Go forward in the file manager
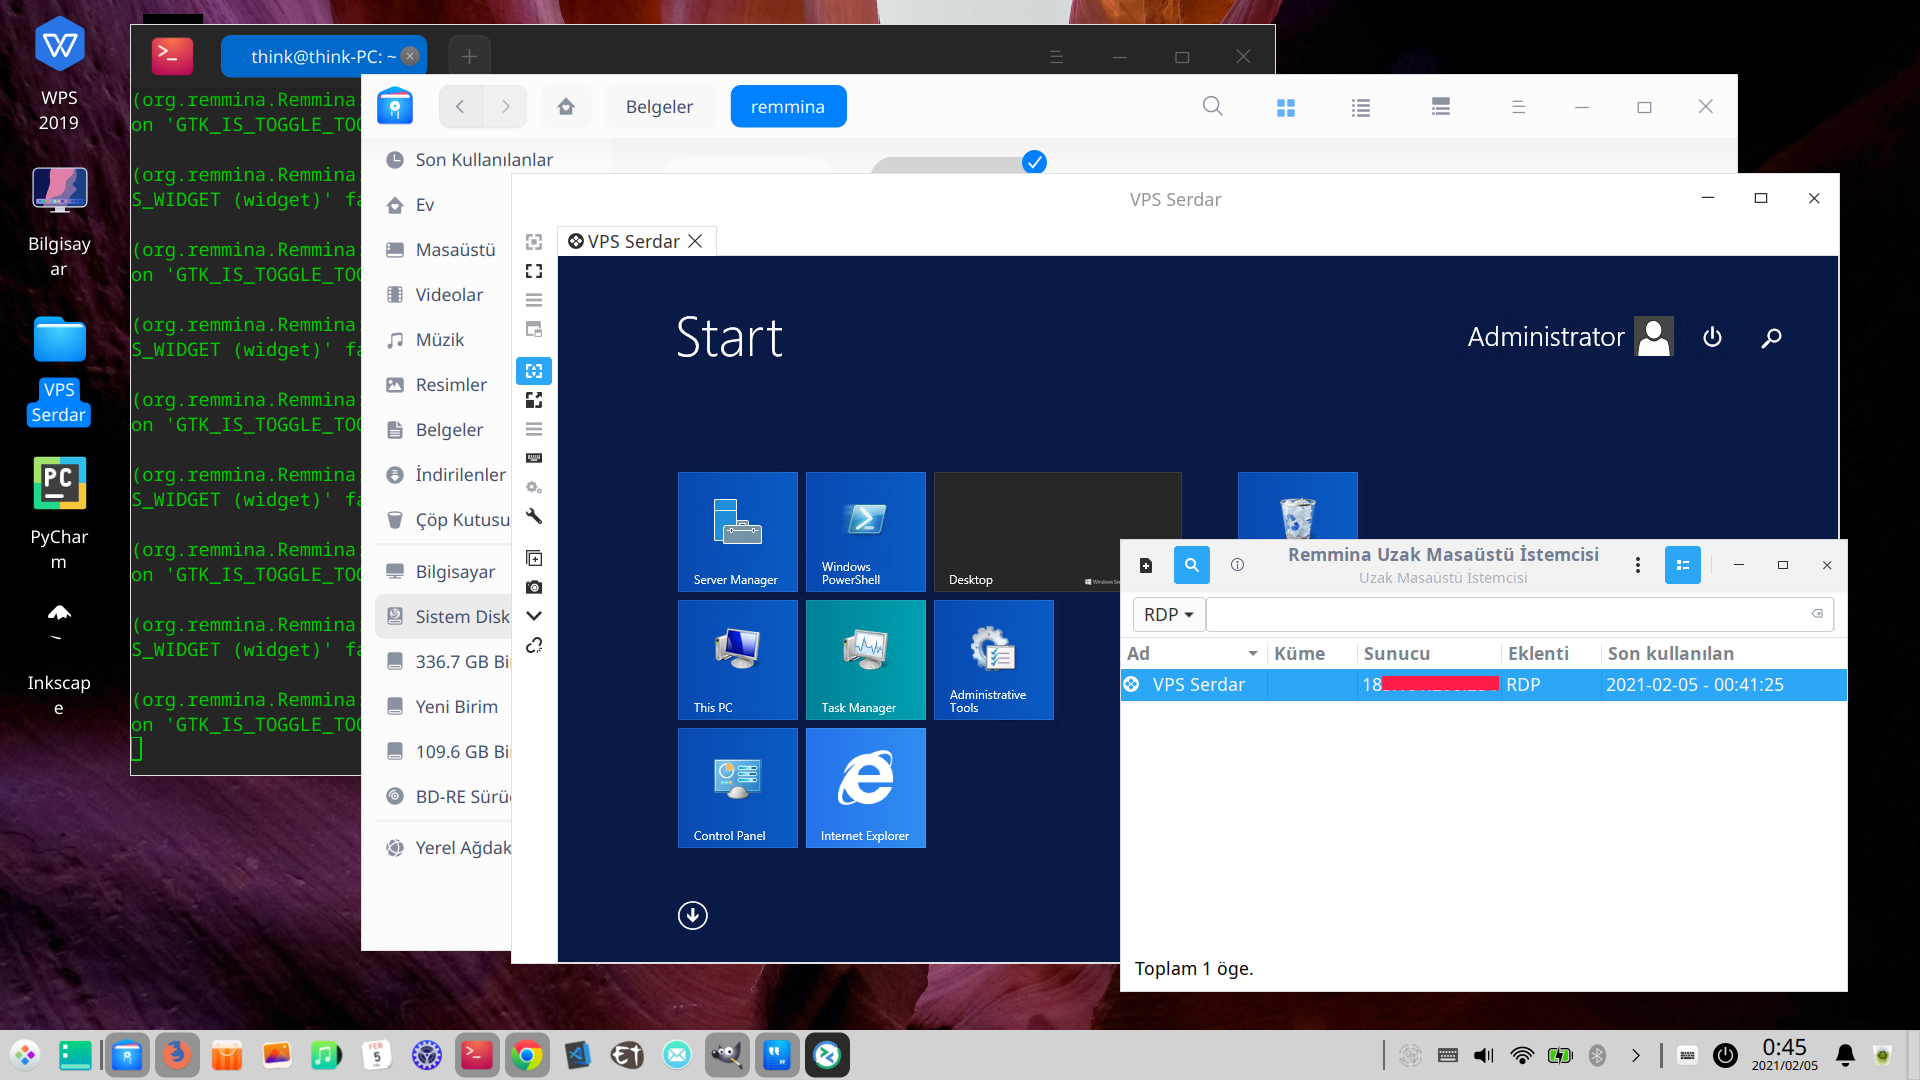Image resolution: width=1920 pixels, height=1080 pixels. pyautogui.click(x=506, y=106)
